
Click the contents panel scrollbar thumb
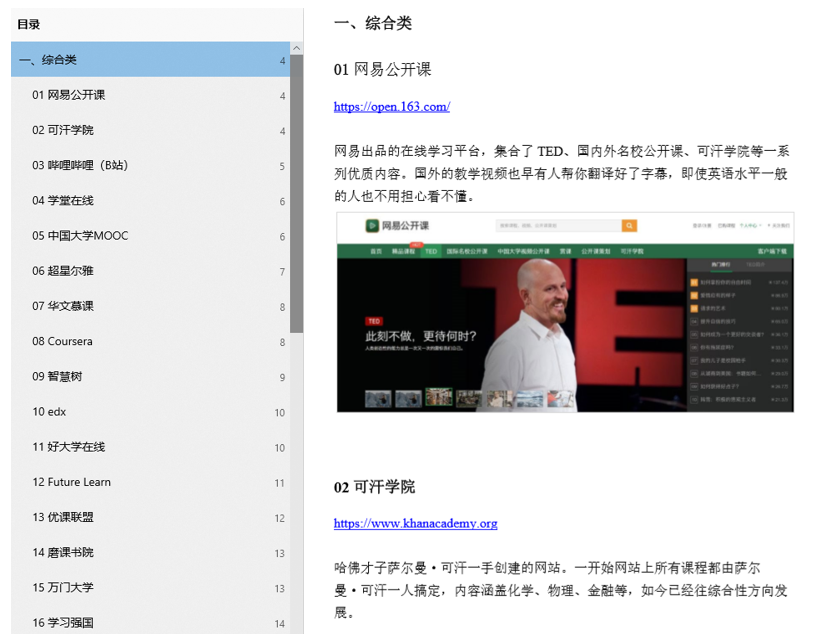pyautogui.click(x=296, y=194)
